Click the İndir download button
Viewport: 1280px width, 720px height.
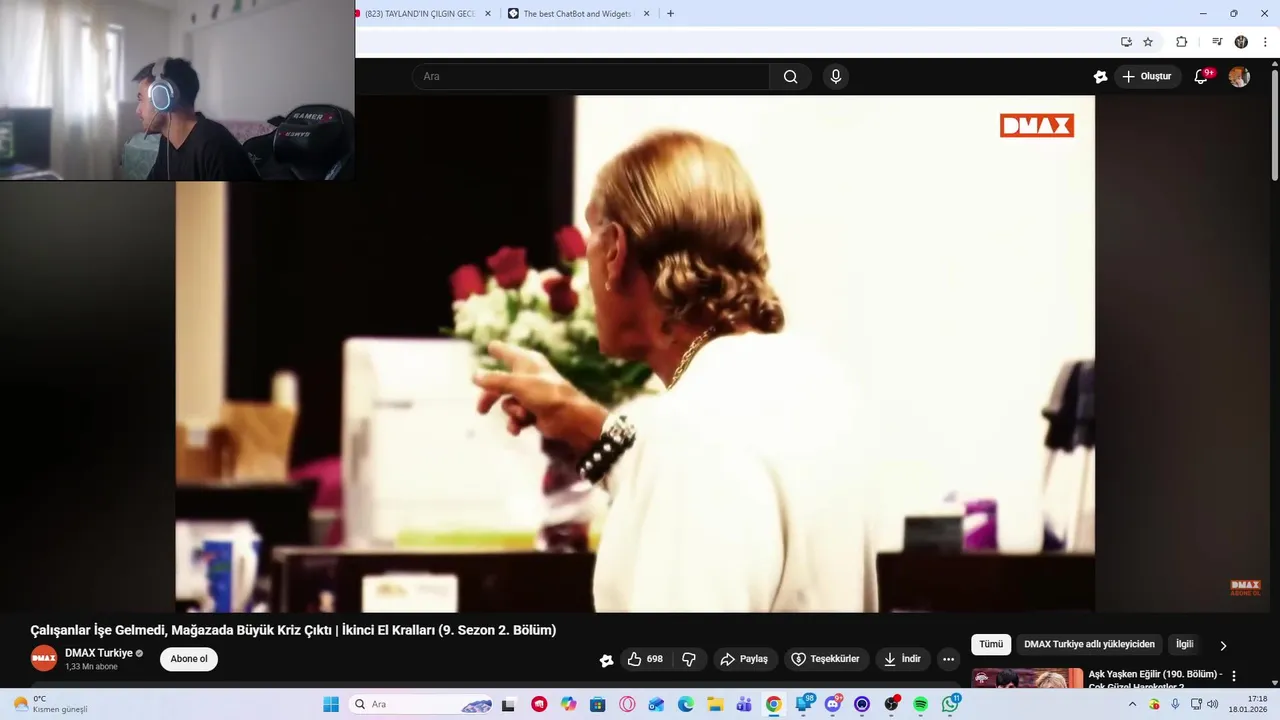(903, 659)
